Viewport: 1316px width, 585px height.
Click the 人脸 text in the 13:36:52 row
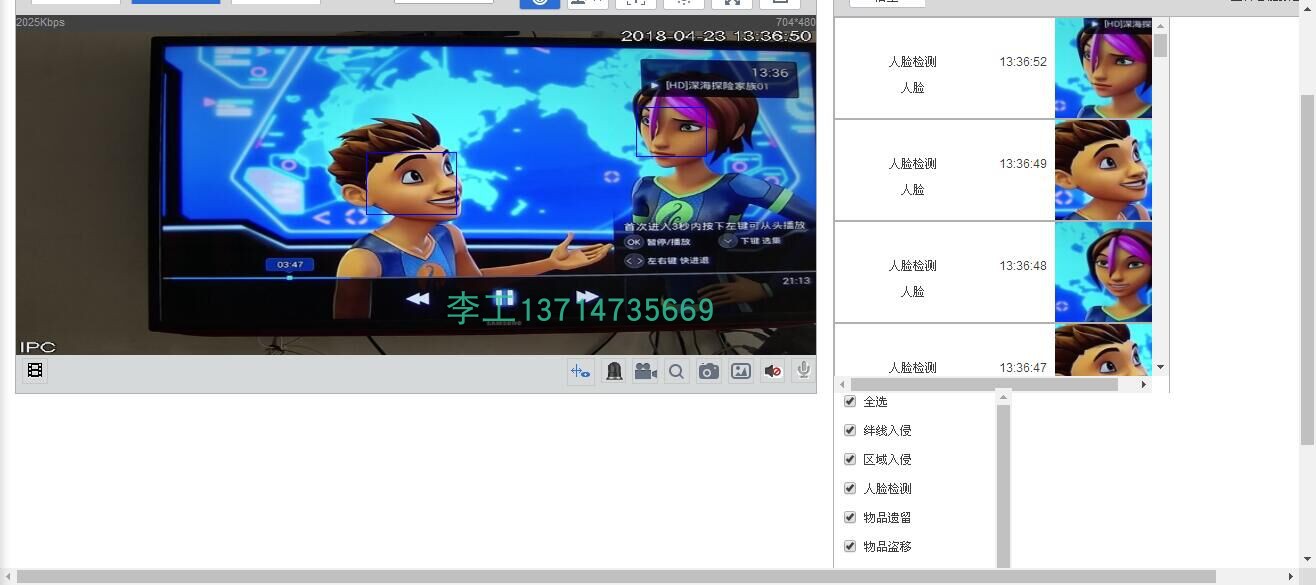912,87
